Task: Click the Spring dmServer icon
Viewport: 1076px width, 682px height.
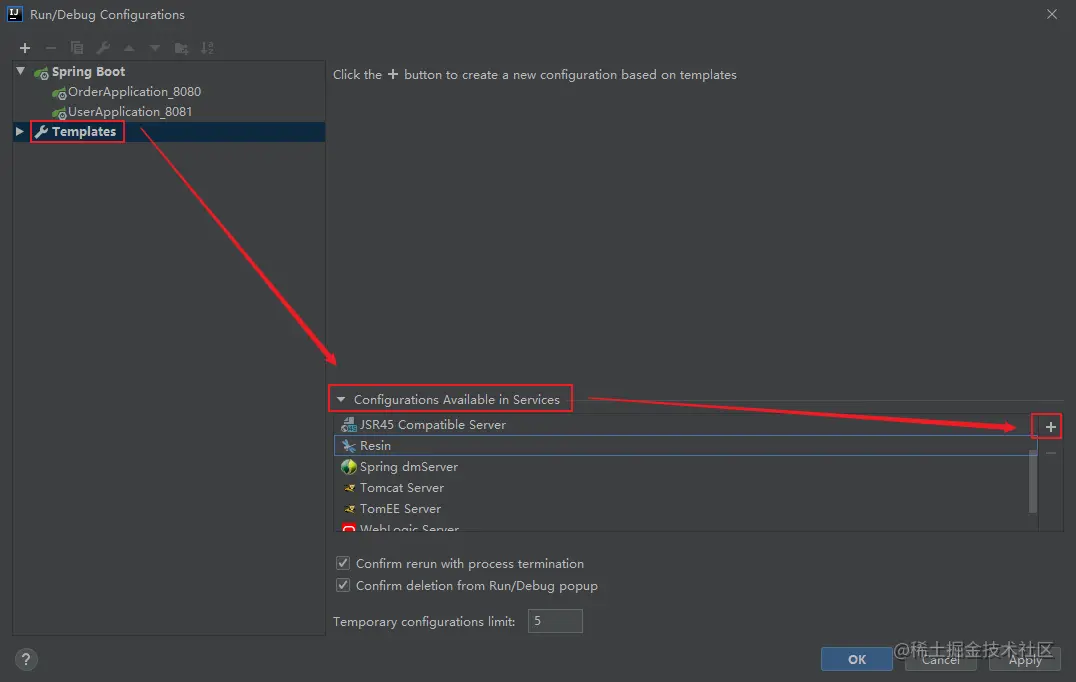Action: tap(349, 467)
